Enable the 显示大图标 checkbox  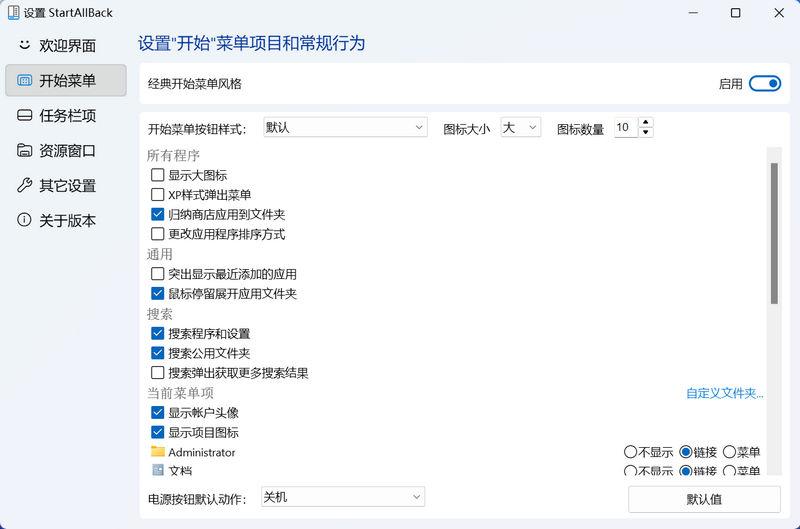pyautogui.click(x=157, y=175)
